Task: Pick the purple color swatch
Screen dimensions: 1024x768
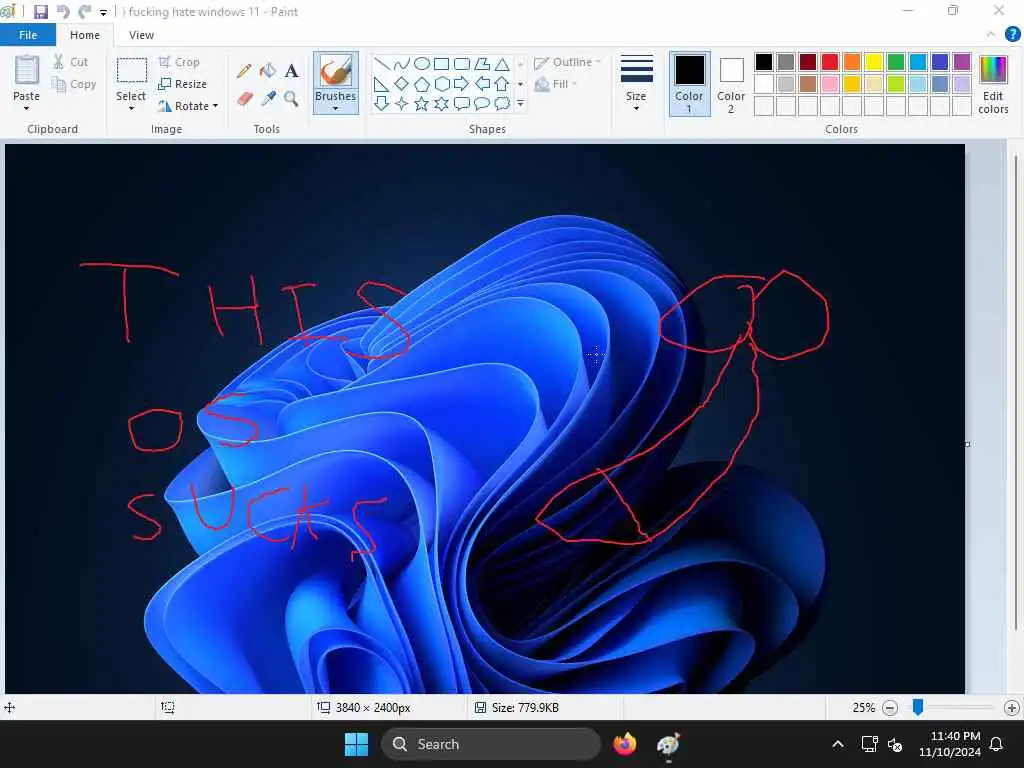Action: coord(962,62)
